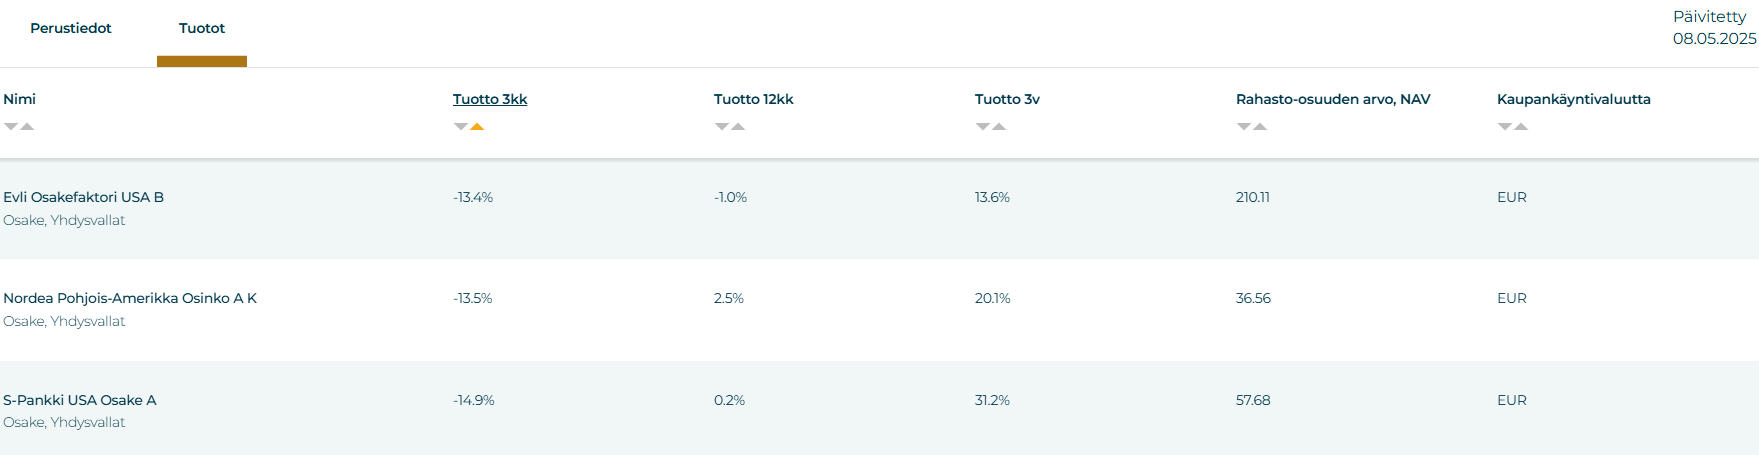Sort Tuotto 12kk ascending arrow

point(738,127)
